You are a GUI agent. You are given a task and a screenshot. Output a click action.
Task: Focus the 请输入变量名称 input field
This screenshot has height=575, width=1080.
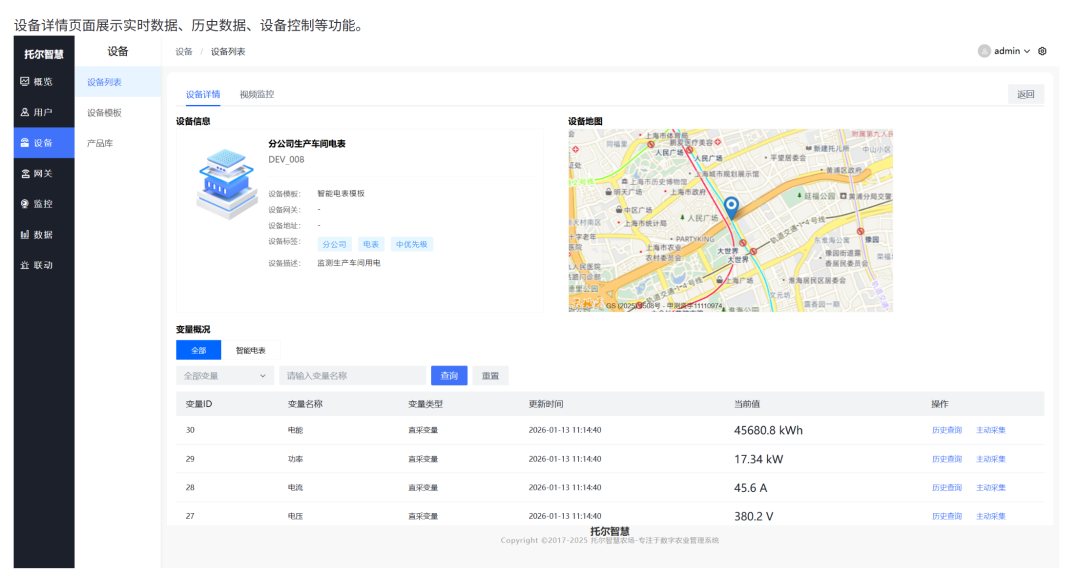(353, 375)
